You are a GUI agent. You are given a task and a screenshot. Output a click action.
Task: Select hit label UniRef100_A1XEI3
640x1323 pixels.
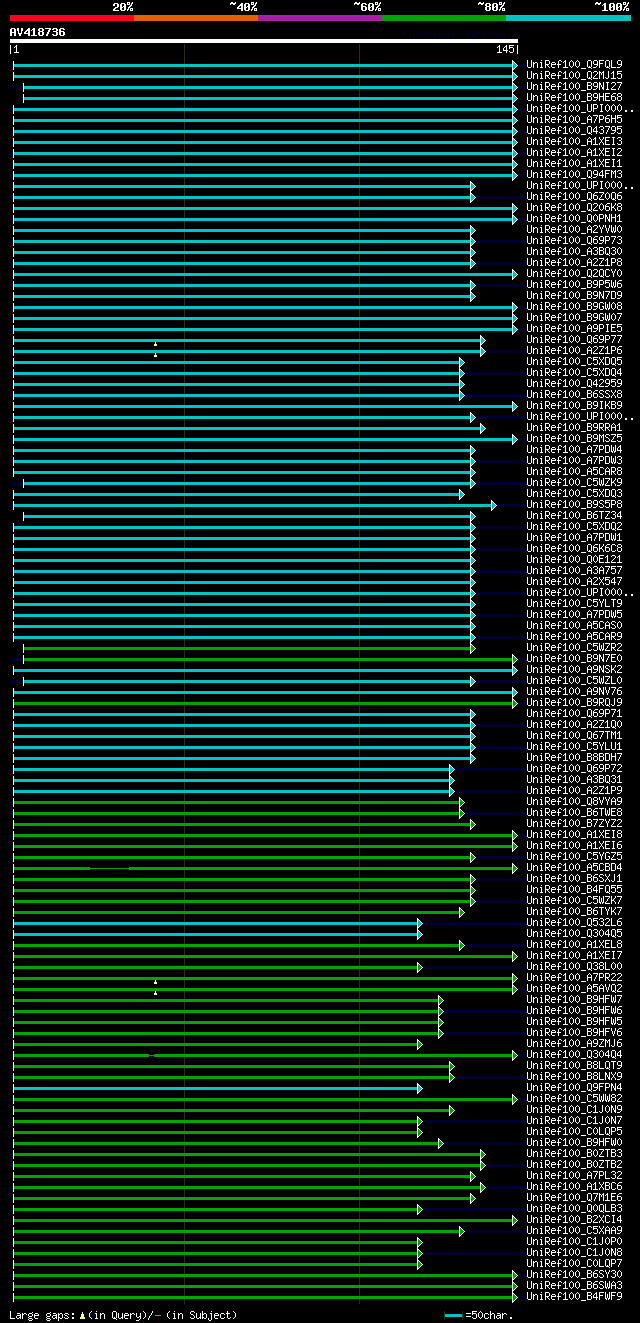coord(574,141)
